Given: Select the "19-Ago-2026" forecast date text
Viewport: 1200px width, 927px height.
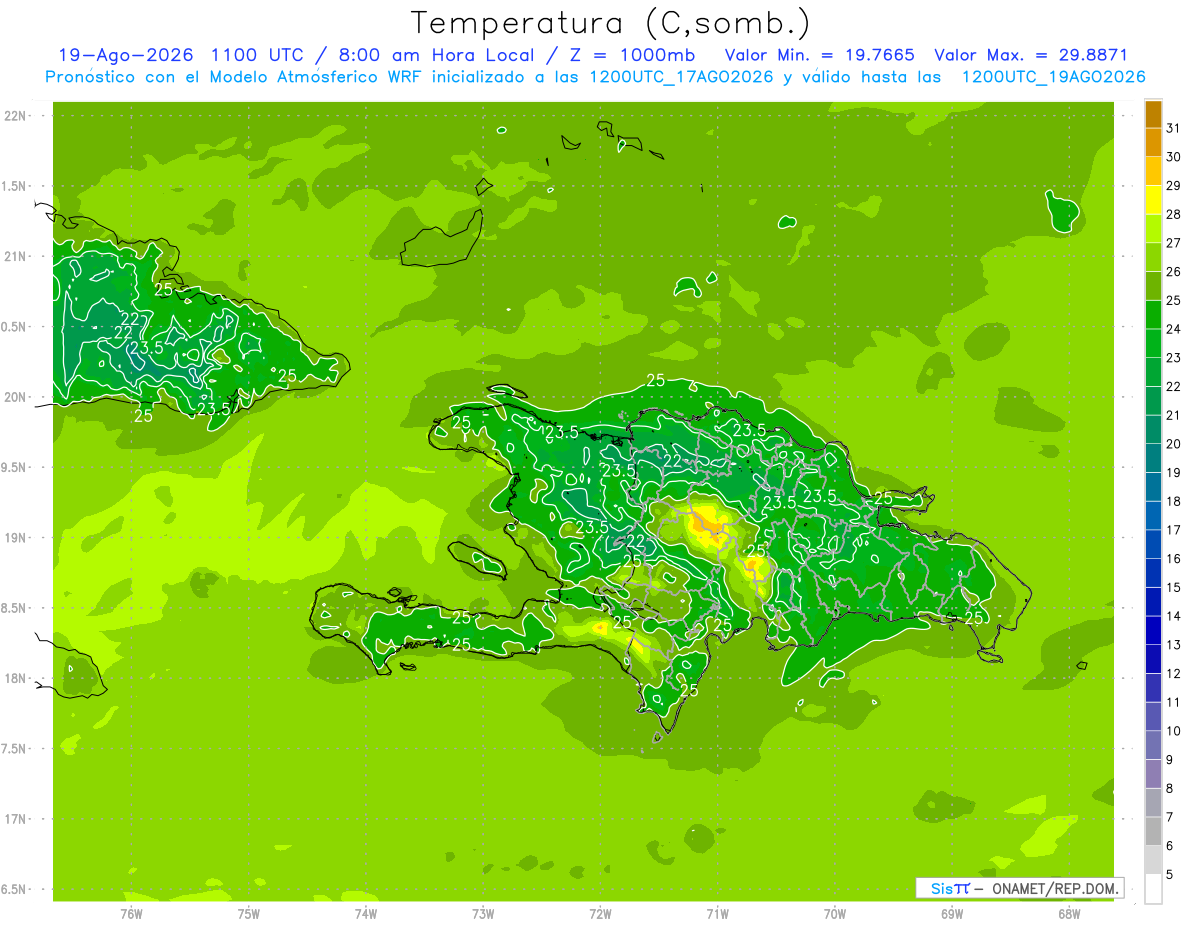Looking at the screenshot, I should coord(127,55).
